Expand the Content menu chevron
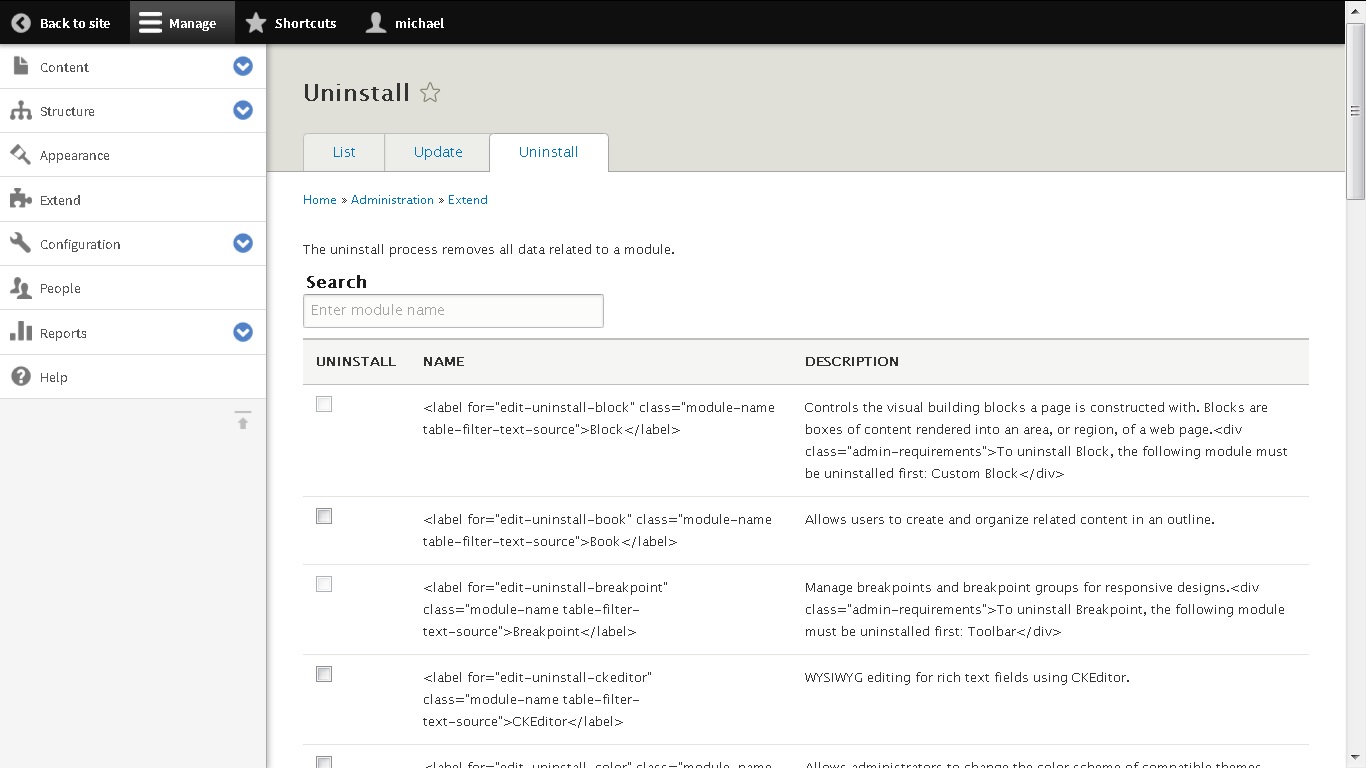 (x=243, y=66)
